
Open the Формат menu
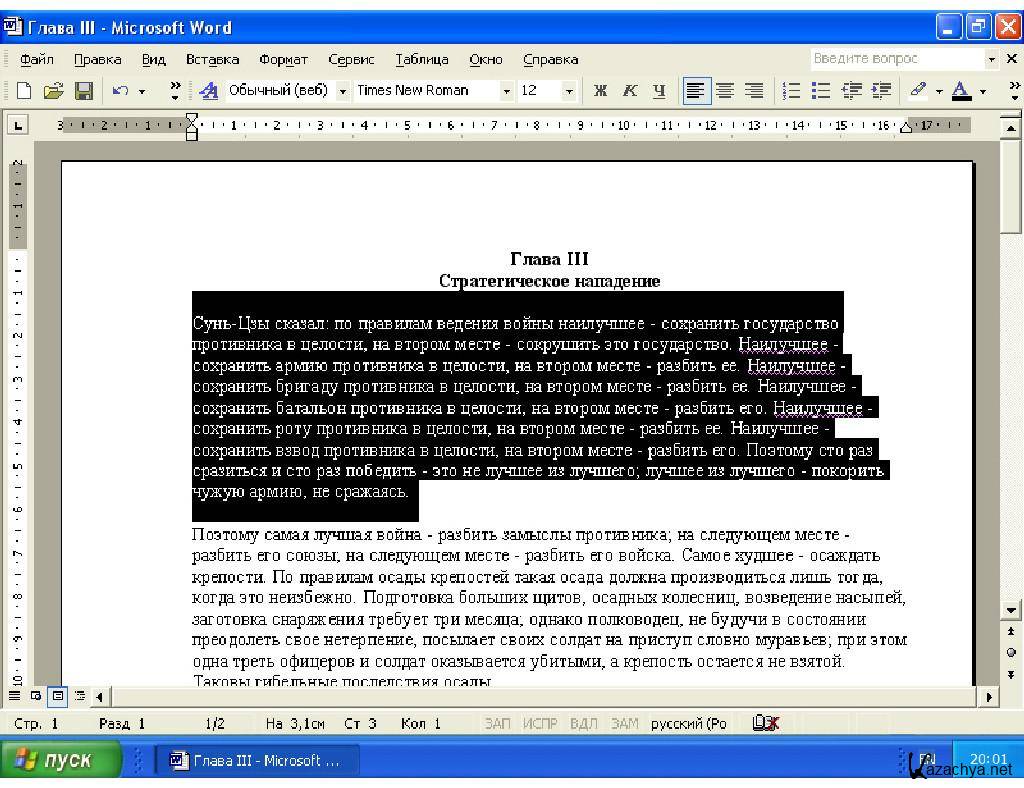pos(283,59)
